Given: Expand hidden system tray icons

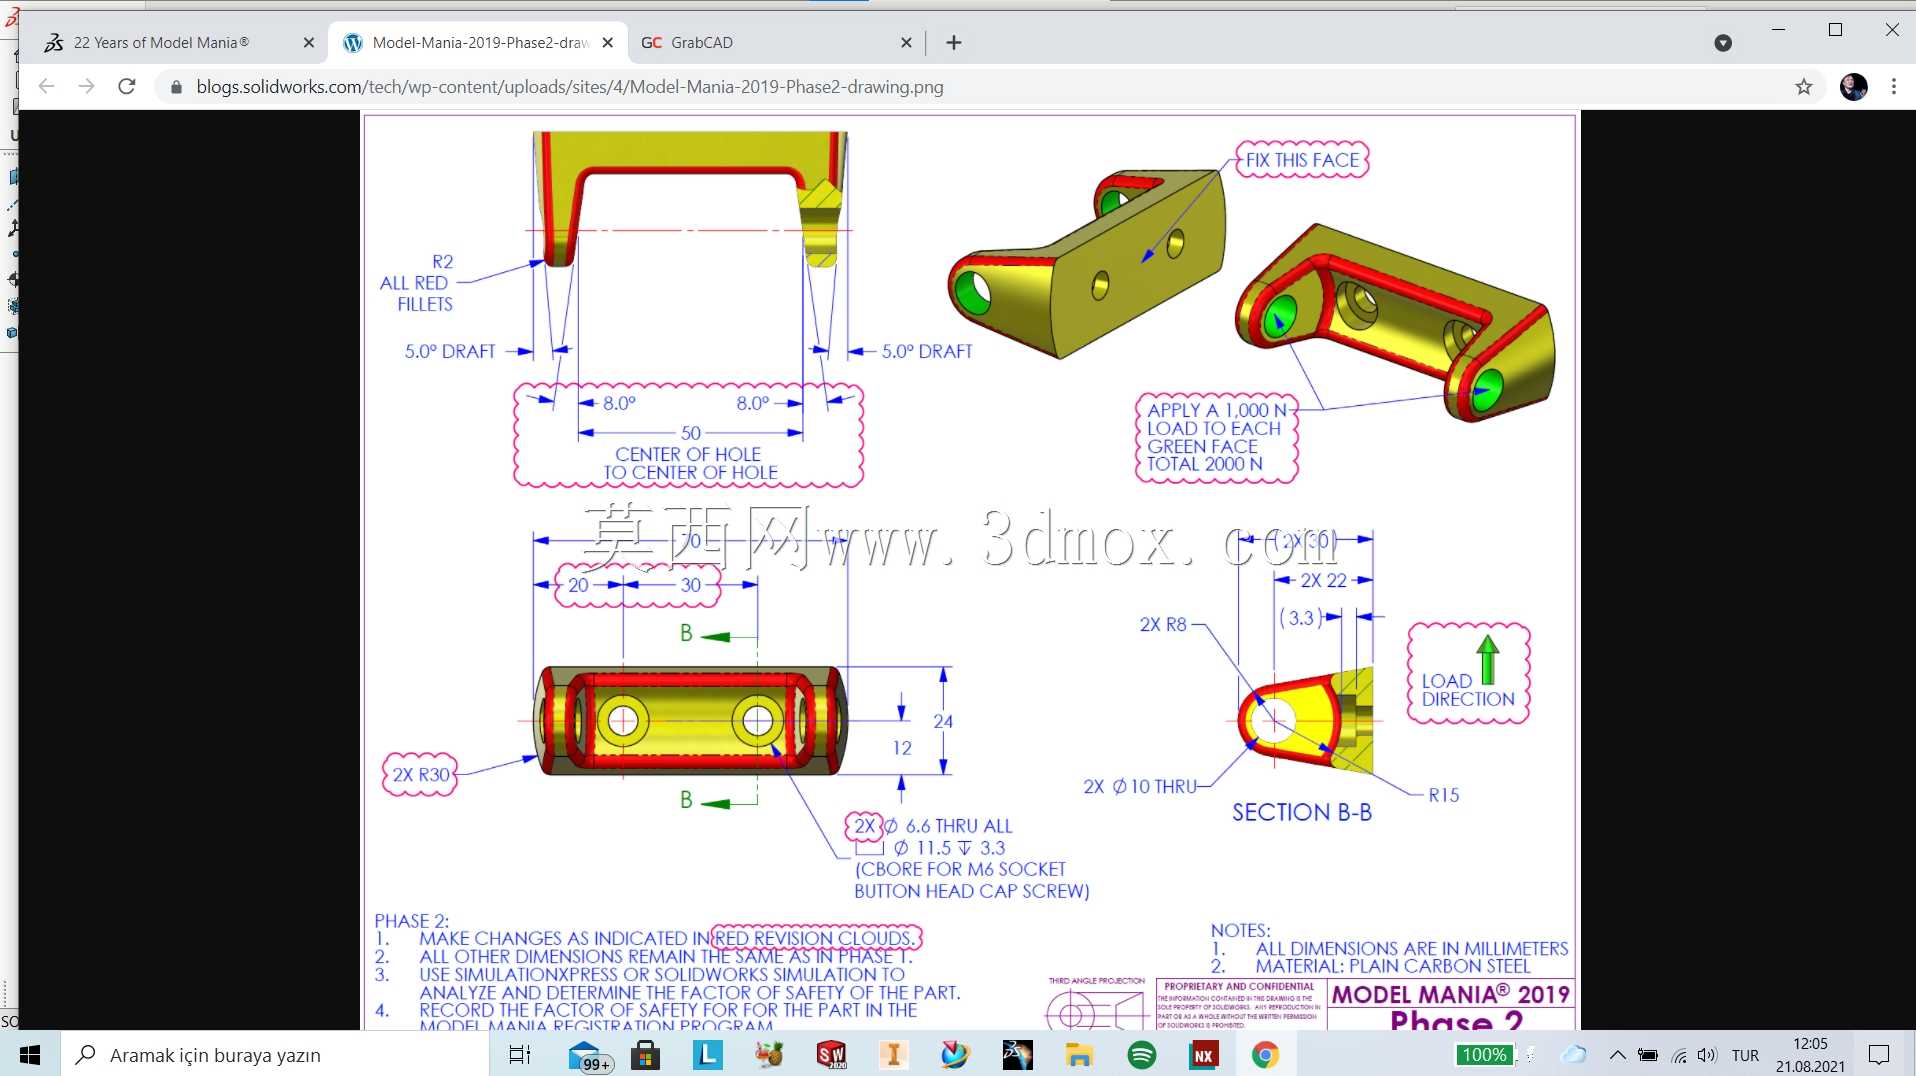Looking at the screenshot, I should coord(1617,1055).
